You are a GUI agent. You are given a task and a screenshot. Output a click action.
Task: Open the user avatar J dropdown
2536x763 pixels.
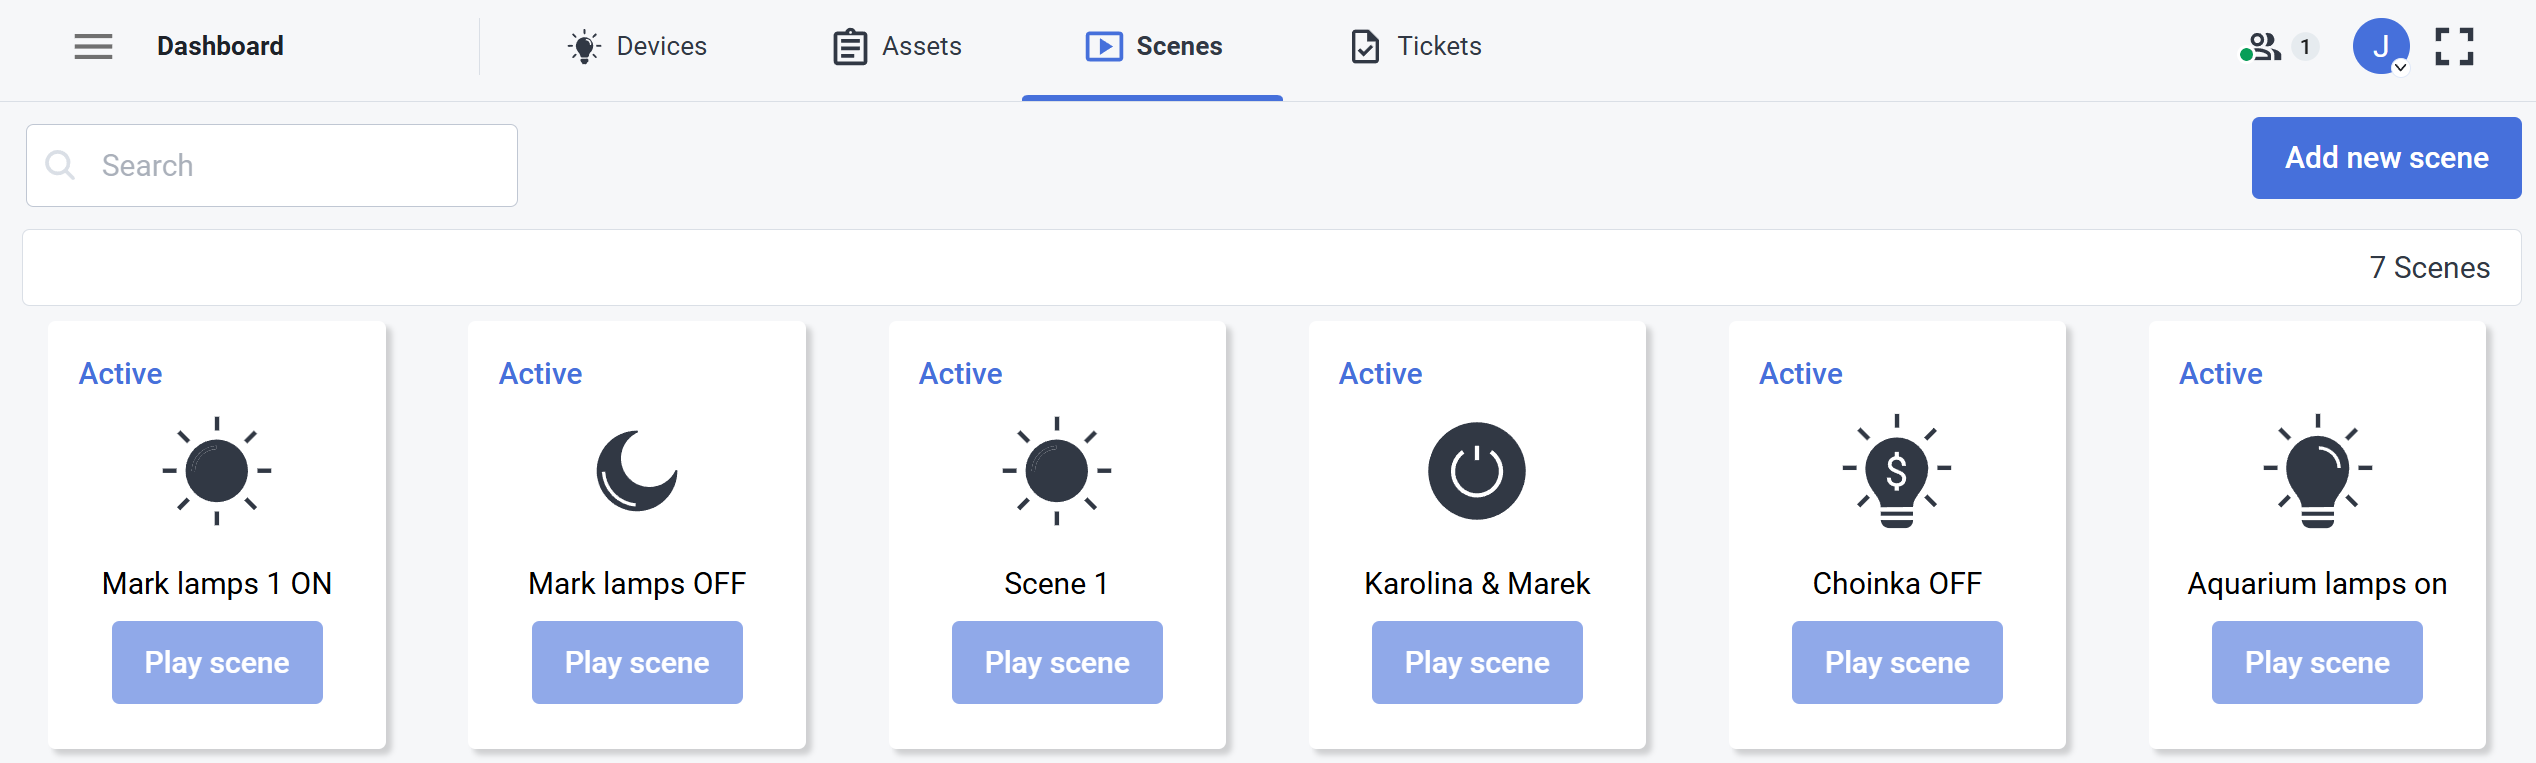coord(2381,46)
